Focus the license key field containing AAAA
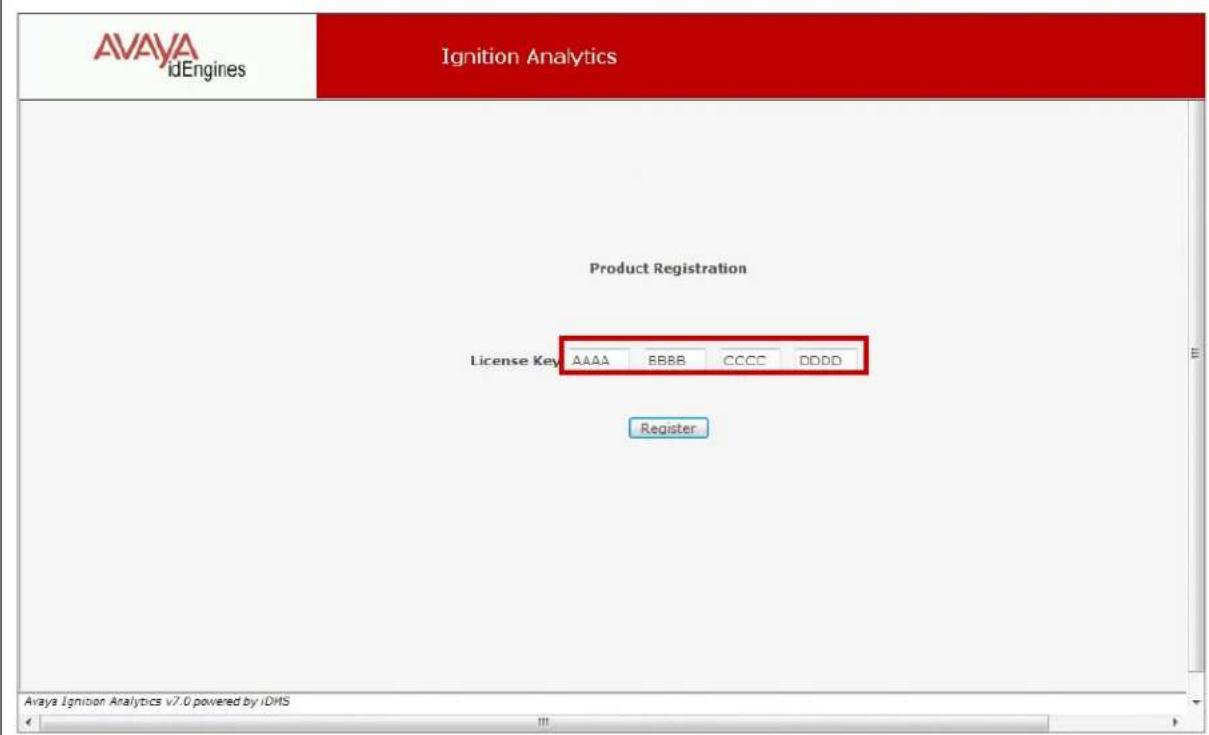Screen dimensions: 1209x735 [x=597, y=358]
